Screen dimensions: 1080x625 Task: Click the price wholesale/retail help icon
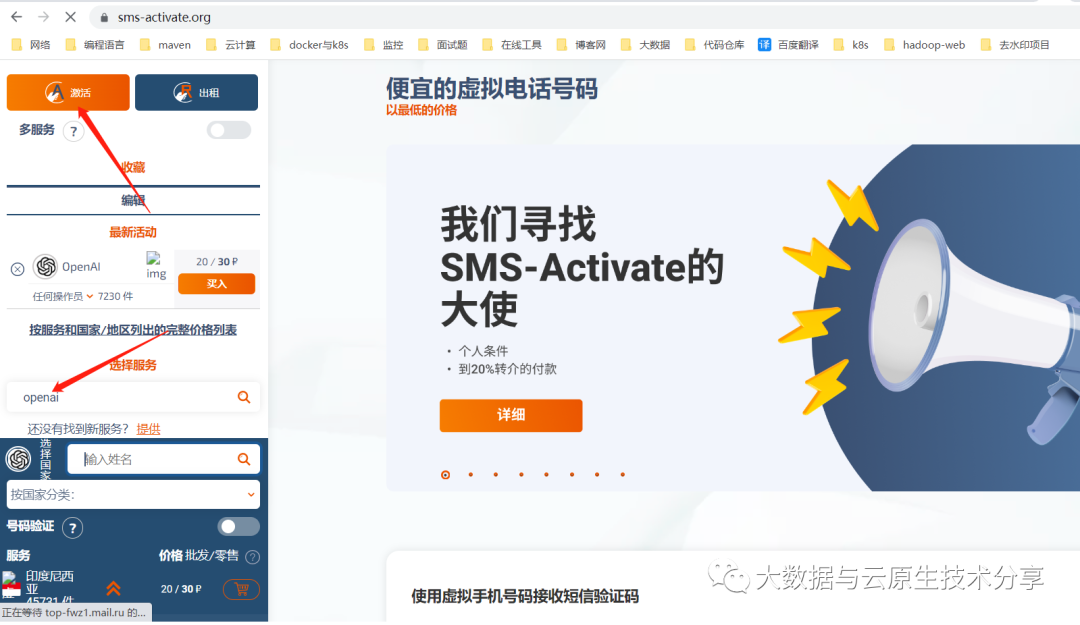pos(253,557)
